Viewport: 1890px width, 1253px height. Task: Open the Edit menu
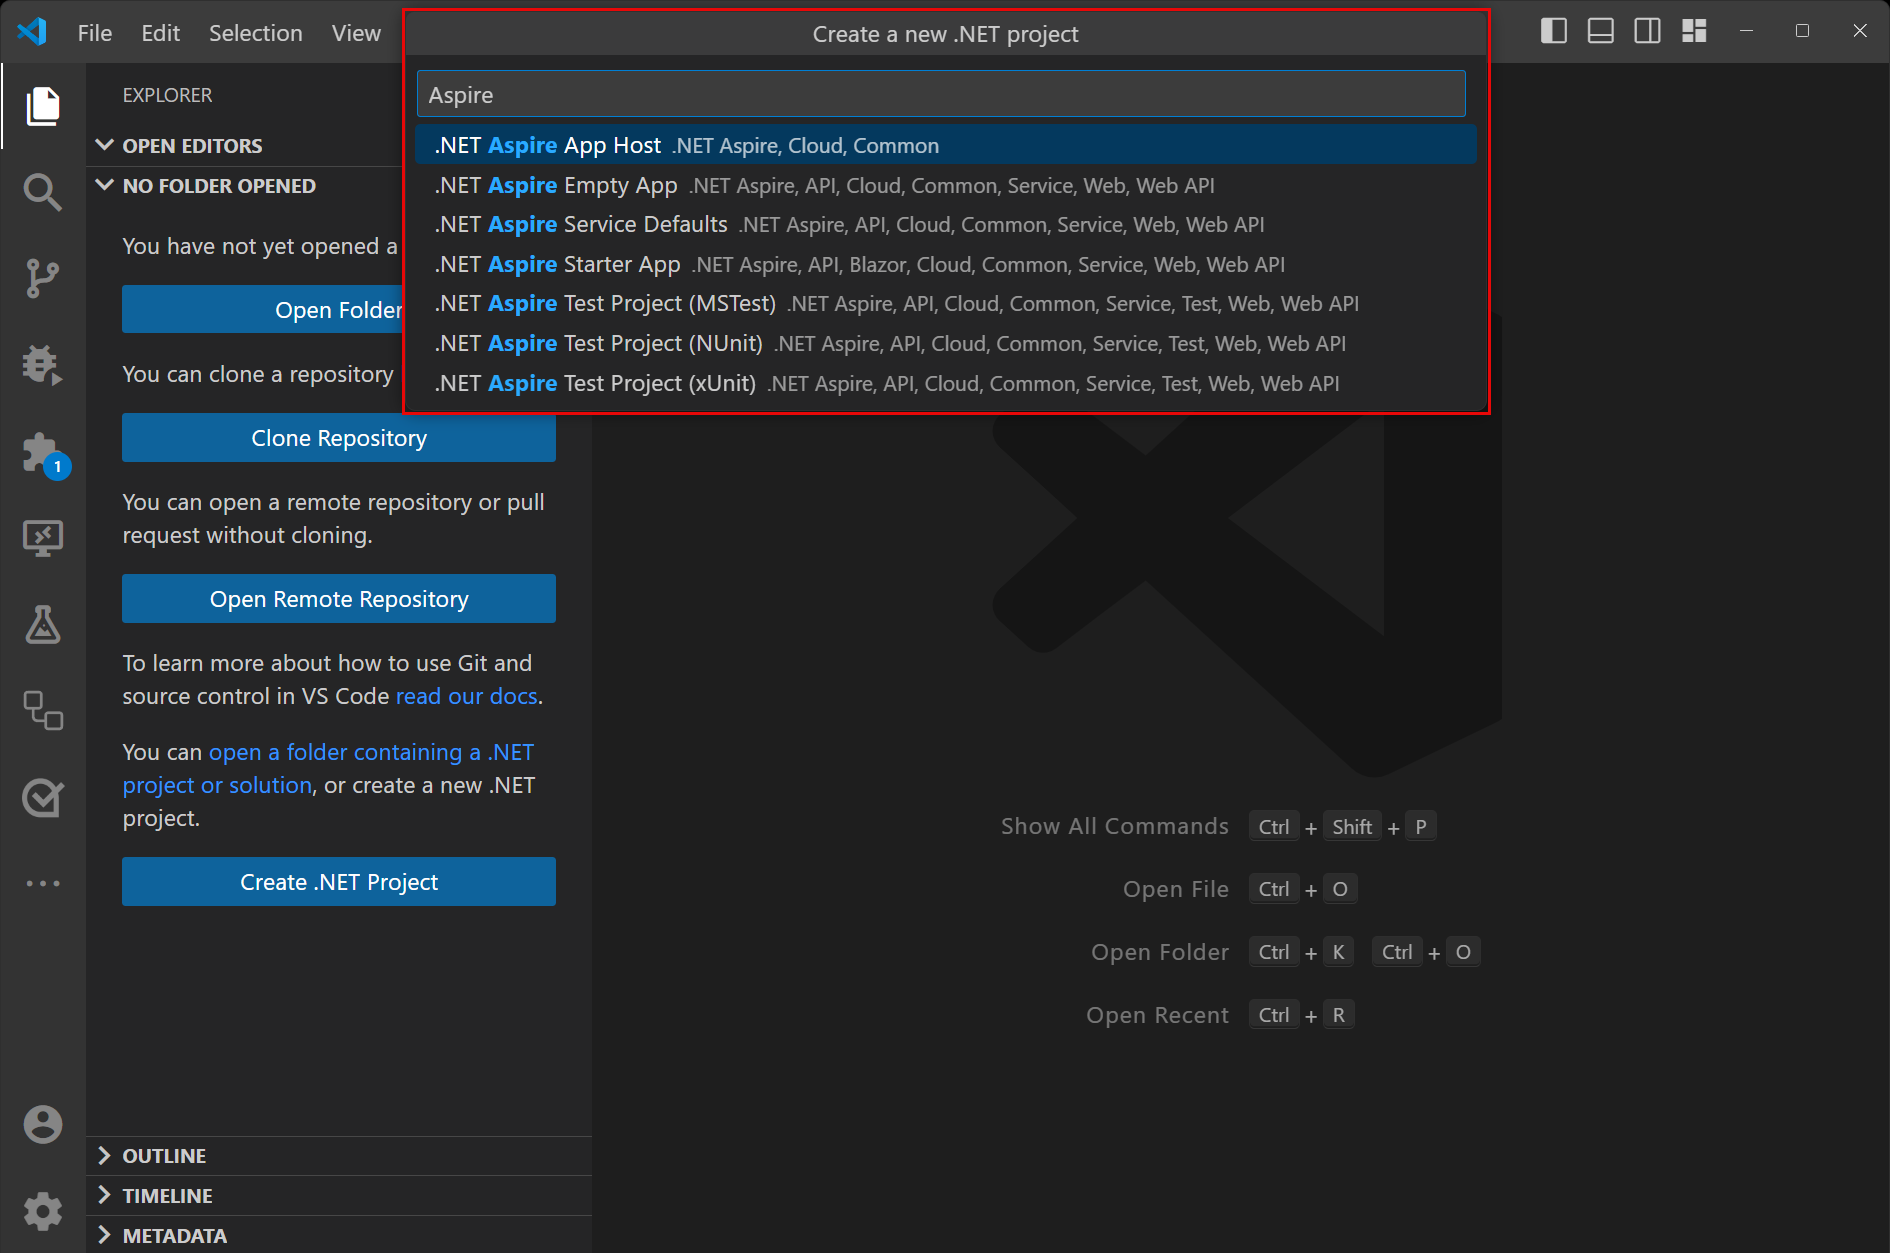point(160,33)
